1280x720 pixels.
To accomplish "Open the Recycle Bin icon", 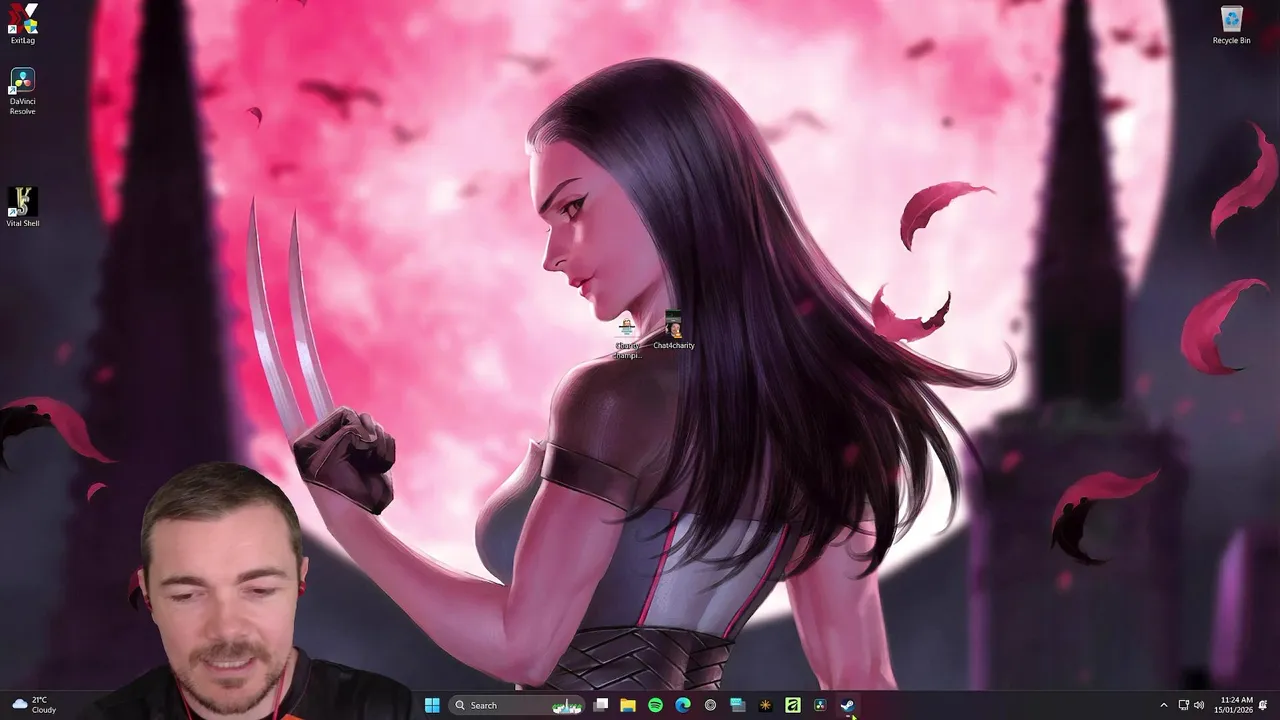I will [1231, 25].
